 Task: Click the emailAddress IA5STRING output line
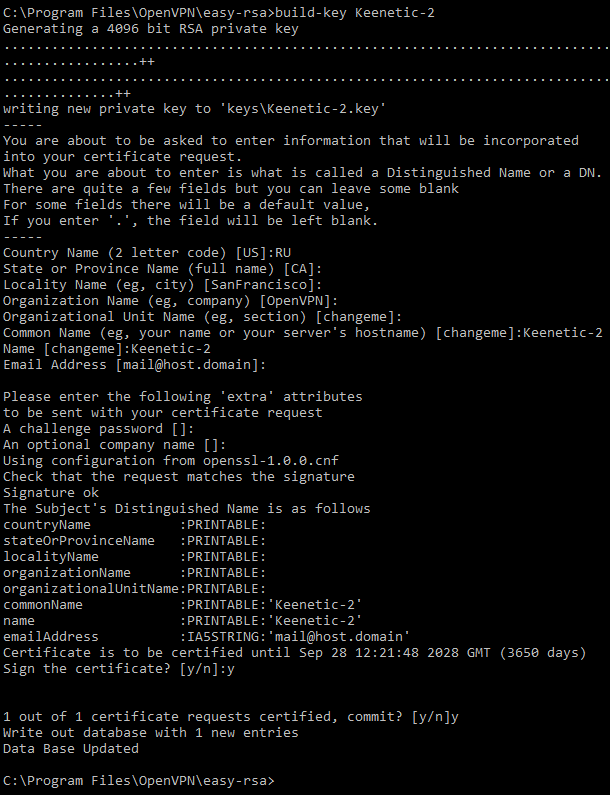click(206, 636)
